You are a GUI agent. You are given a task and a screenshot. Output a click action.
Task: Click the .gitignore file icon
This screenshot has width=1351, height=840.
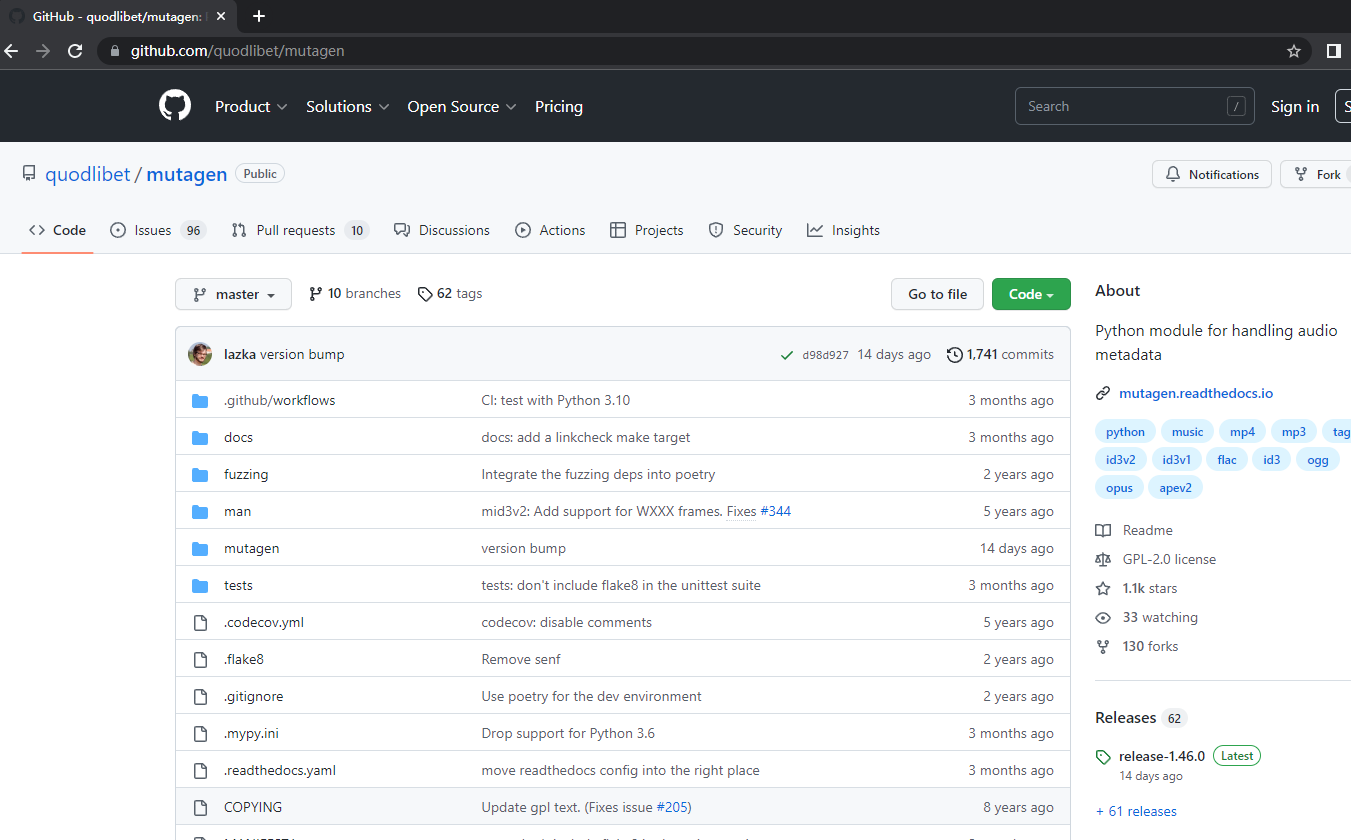pos(200,697)
